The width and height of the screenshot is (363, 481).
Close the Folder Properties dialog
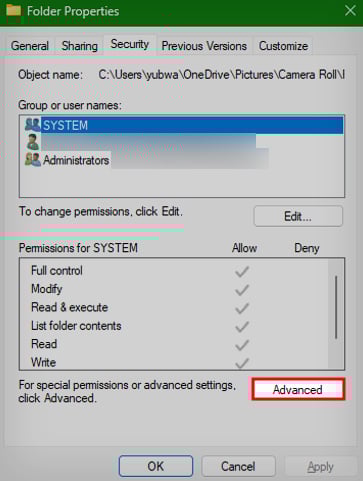pos(350,11)
